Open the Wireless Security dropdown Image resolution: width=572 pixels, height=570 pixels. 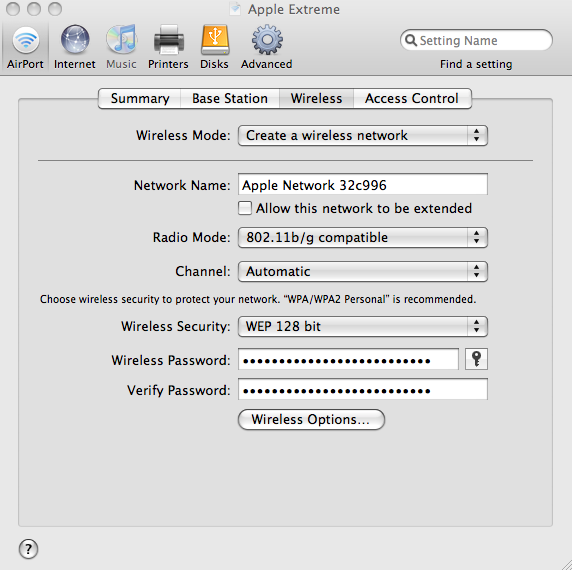point(363,326)
